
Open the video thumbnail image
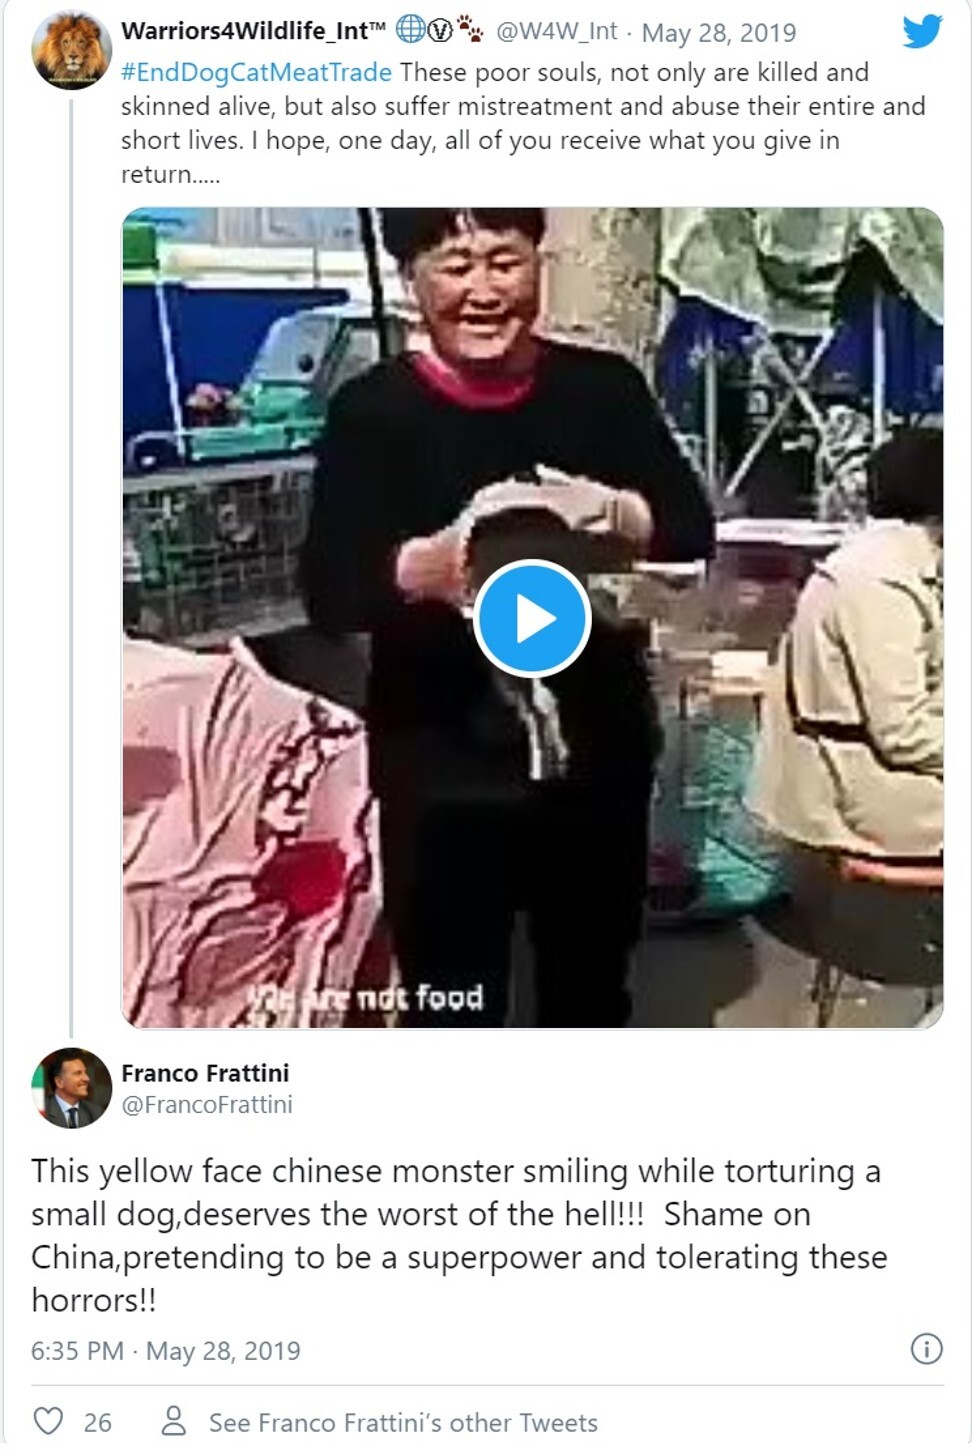pyautogui.click(x=532, y=618)
